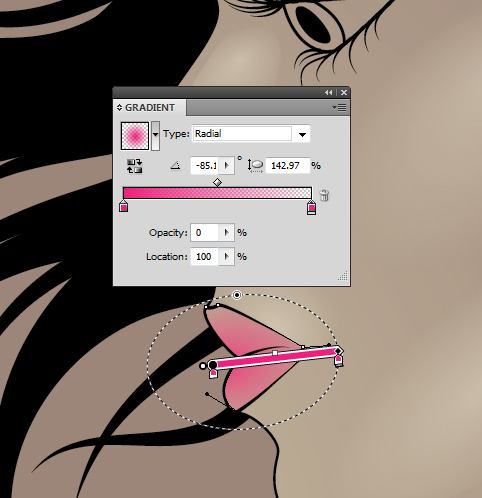Open the gradient swatch preset dropdown
The image size is (482, 498).
click(x=155, y=135)
